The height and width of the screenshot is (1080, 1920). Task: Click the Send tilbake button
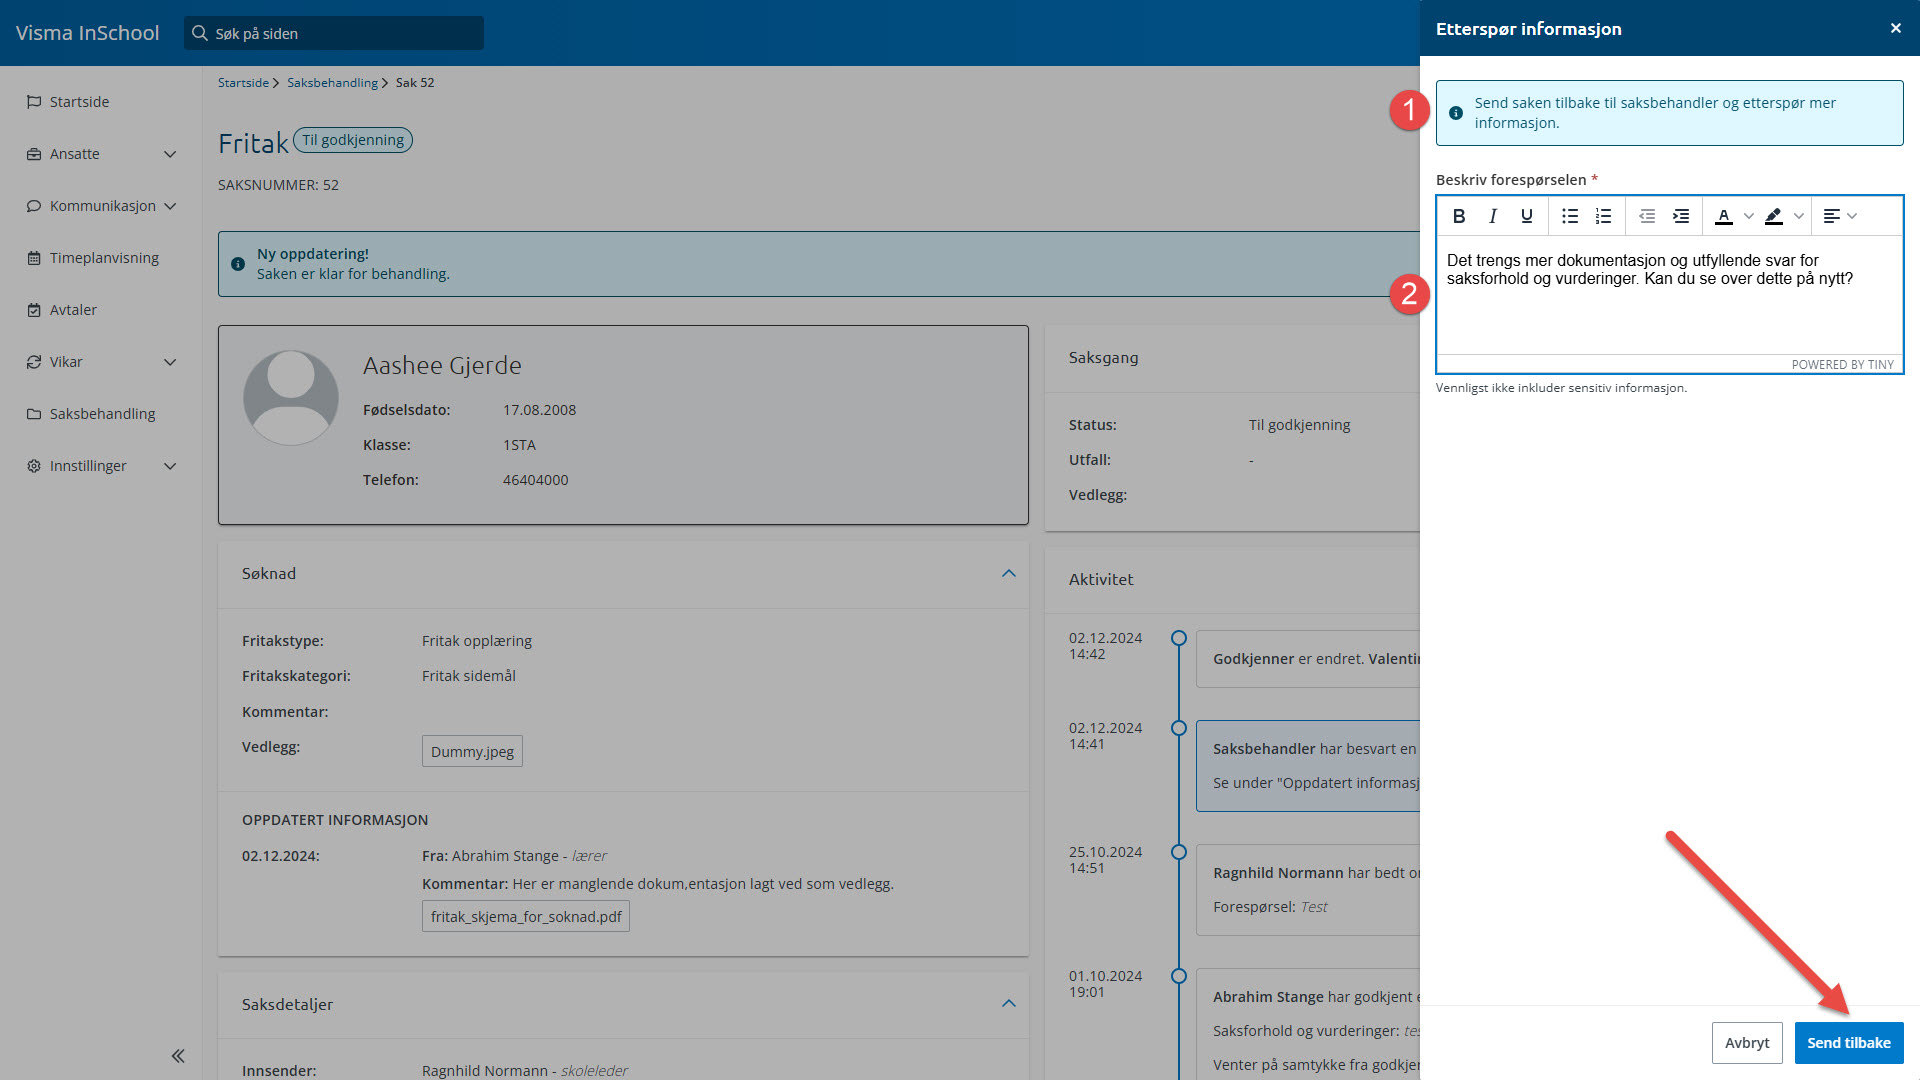[x=1848, y=1042]
